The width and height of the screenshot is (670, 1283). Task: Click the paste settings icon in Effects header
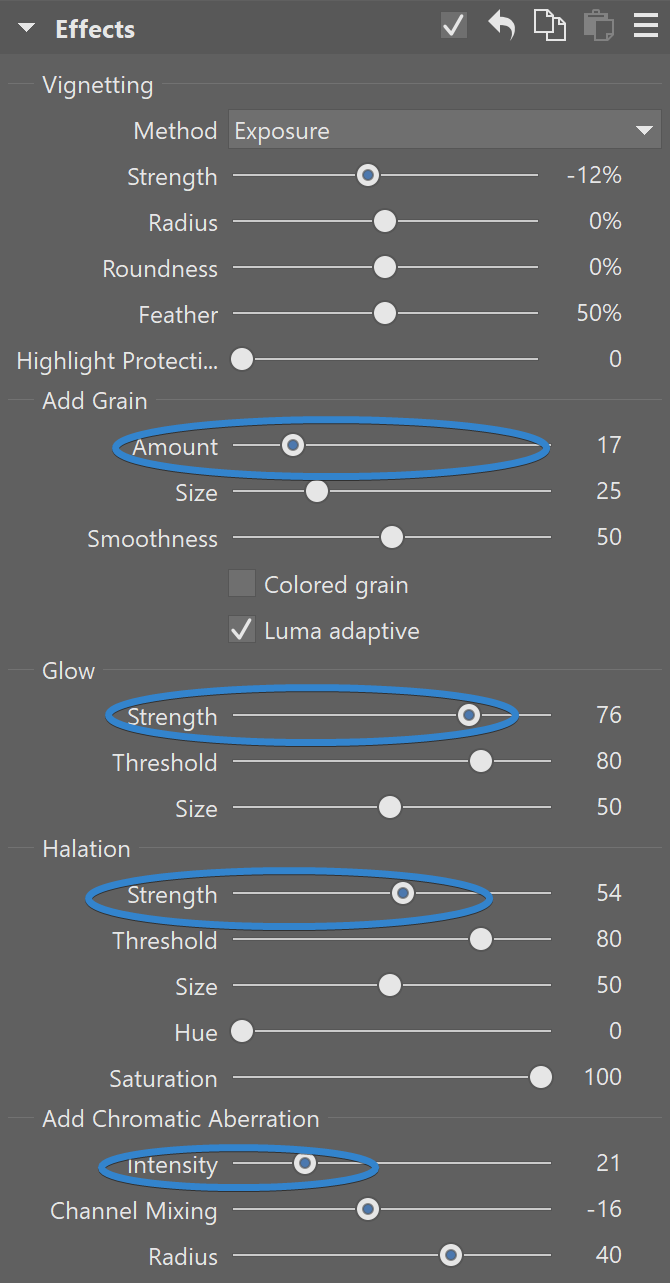coord(598,26)
